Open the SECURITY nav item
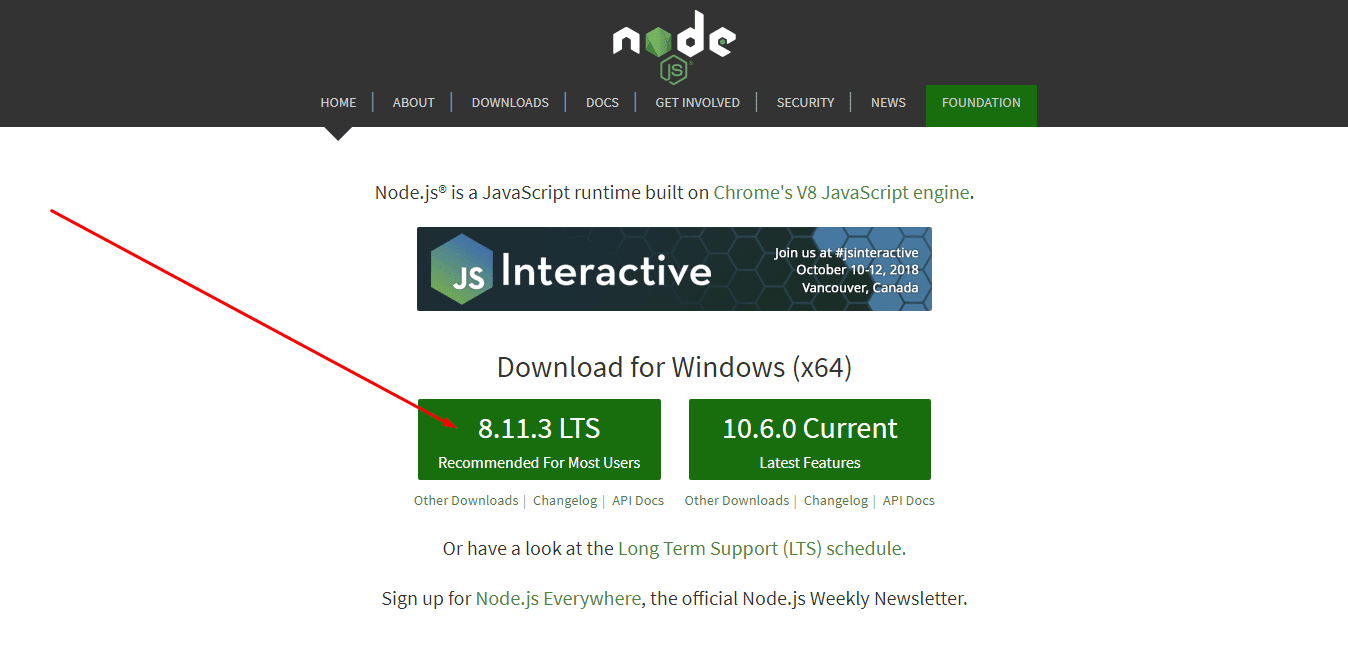The height and width of the screenshot is (660, 1348). (x=805, y=102)
